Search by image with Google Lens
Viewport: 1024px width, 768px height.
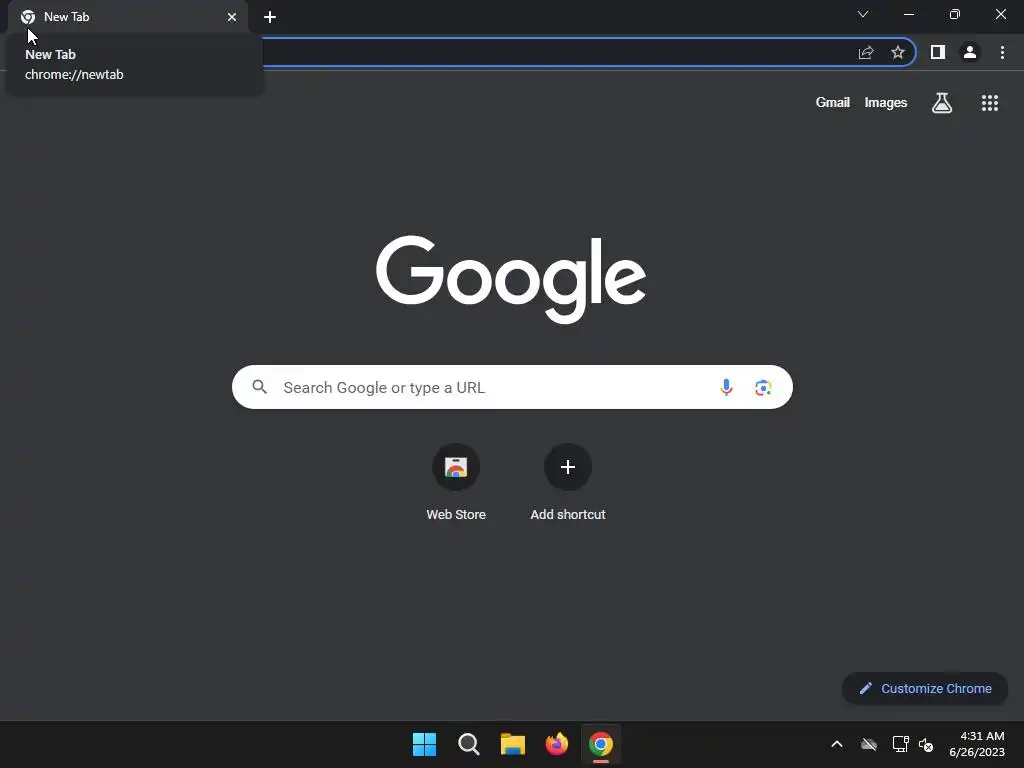point(763,387)
